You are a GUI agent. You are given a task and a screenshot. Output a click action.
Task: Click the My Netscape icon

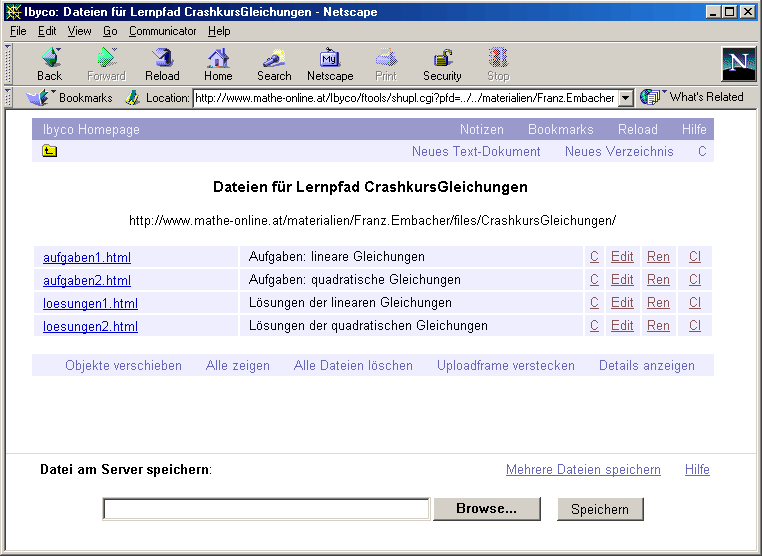point(330,59)
